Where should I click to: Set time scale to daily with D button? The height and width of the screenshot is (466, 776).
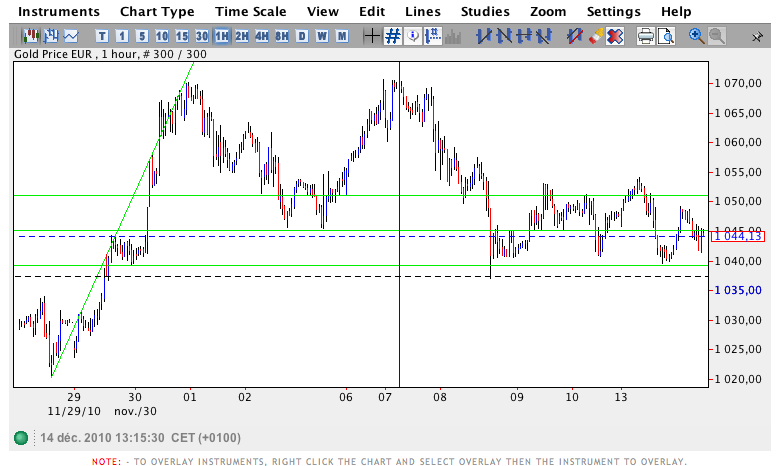(x=302, y=36)
